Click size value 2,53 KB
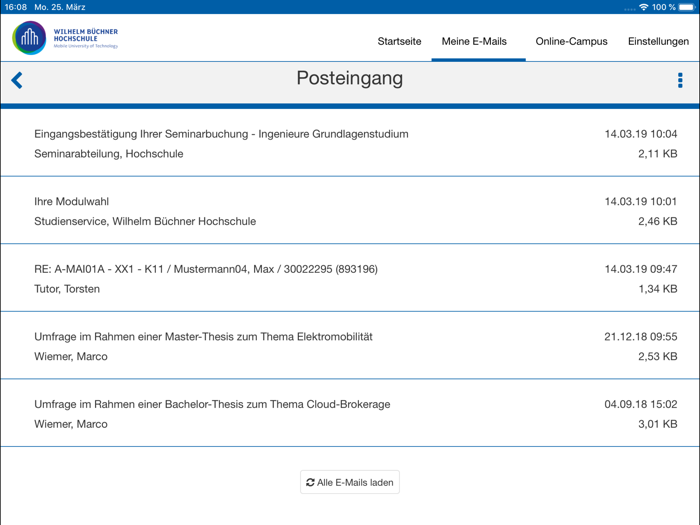Viewport: 700px width, 525px height. [x=658, y=356]
